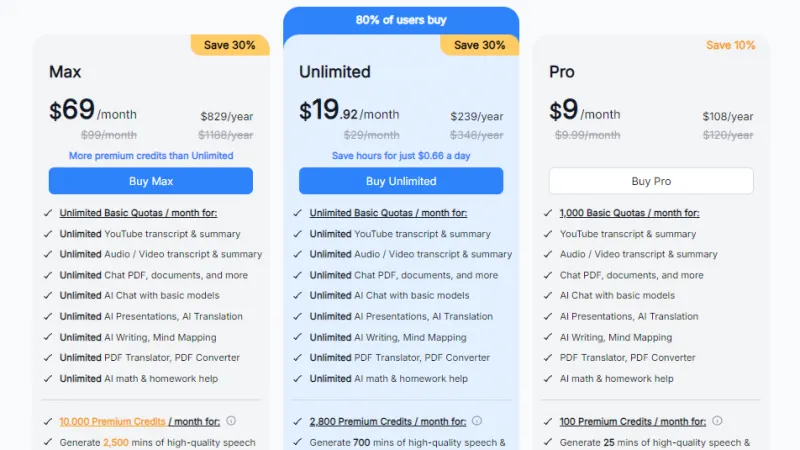800x450 pixels.
Task: Click the Save 30% badge on Max plan
Action: click(230, 45)
